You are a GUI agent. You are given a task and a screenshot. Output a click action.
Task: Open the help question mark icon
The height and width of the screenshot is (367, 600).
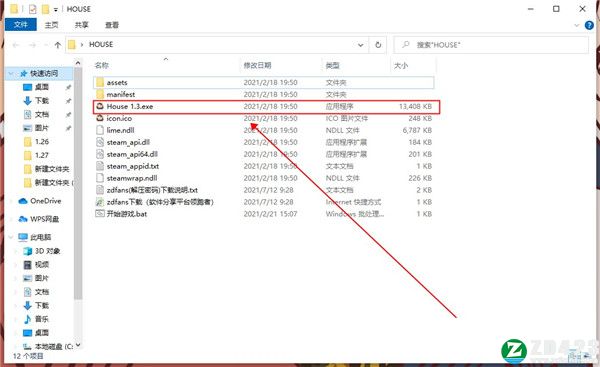[x=589, y=25]
